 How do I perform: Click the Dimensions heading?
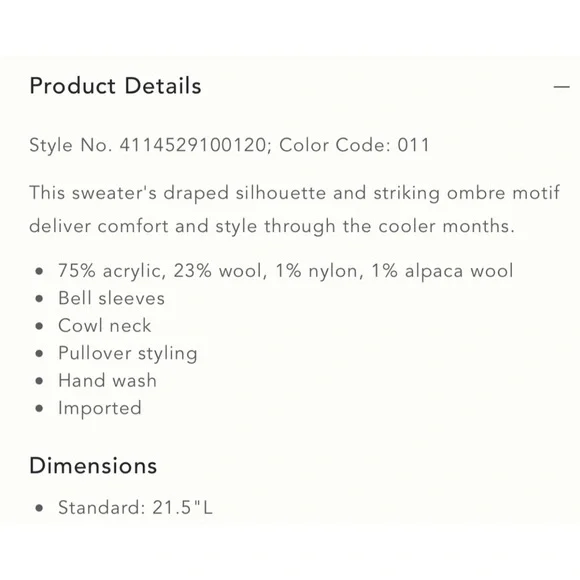(93, 466)
